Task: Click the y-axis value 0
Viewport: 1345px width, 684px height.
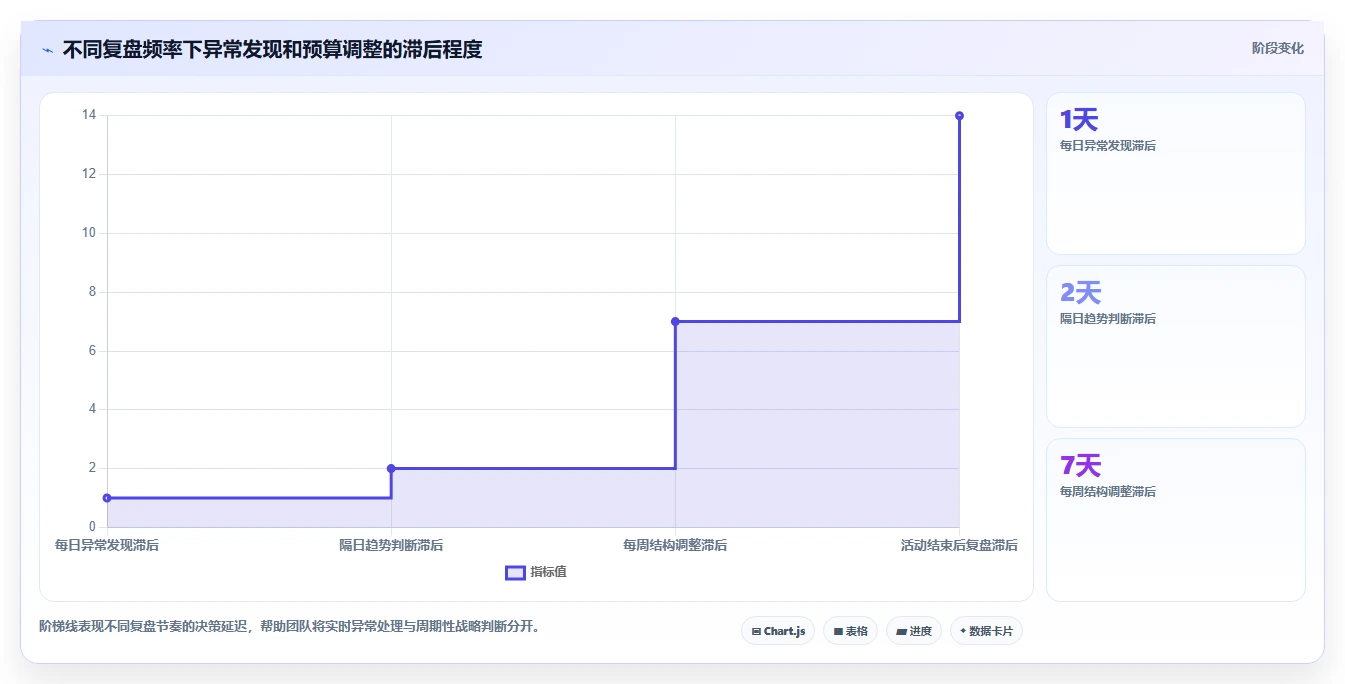Action: tap(92, 527)
